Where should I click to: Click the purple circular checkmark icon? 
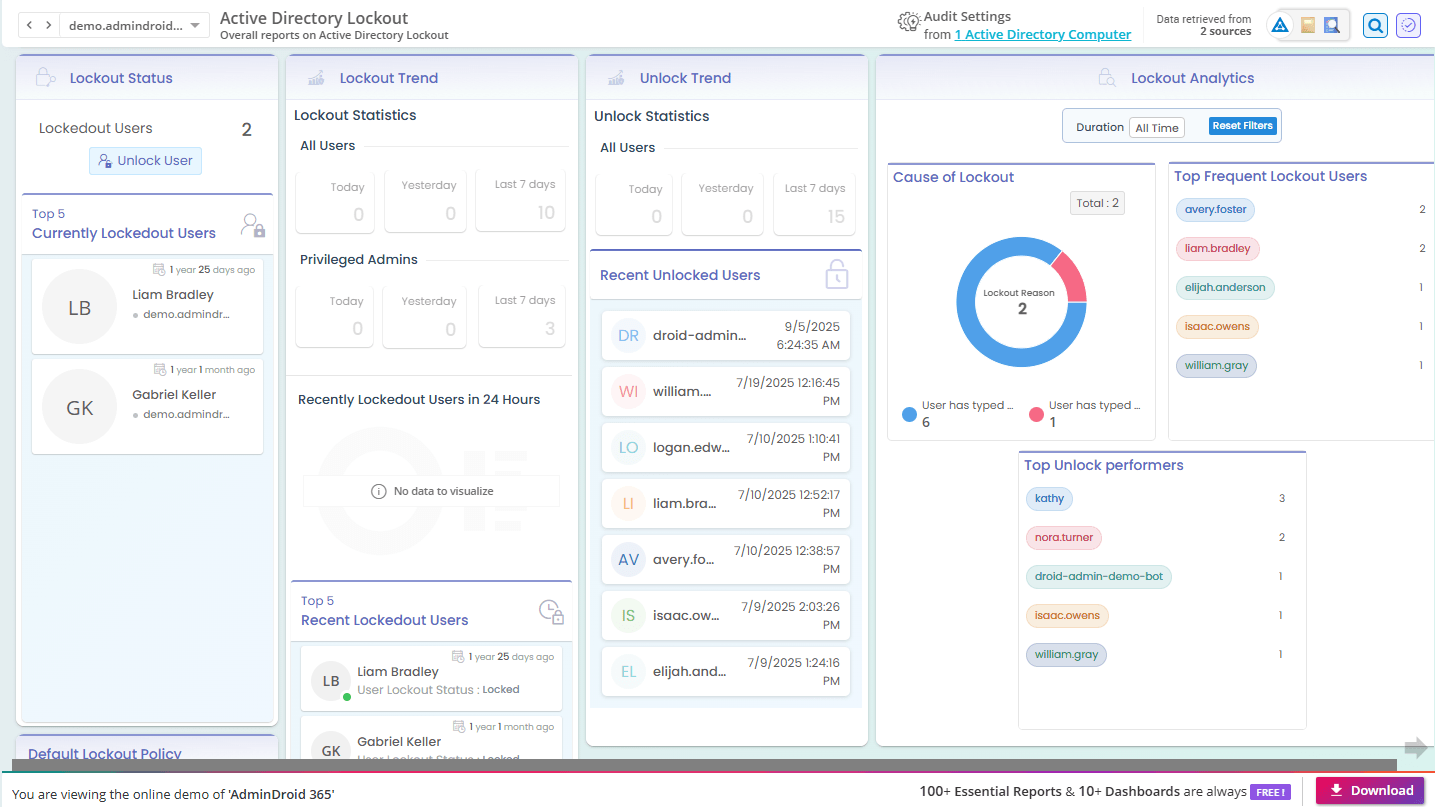tap(1408, 26)
